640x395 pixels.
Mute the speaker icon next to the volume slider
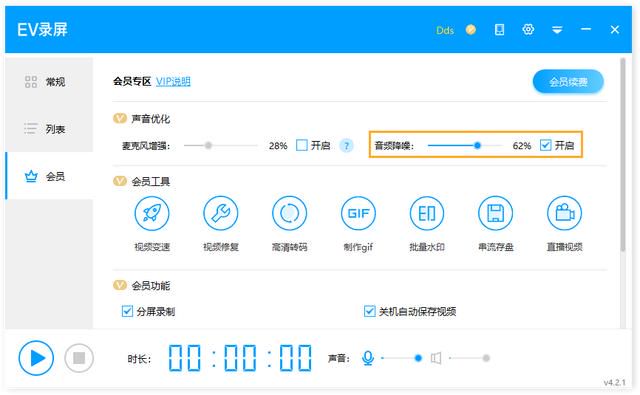tap(436, 358)
